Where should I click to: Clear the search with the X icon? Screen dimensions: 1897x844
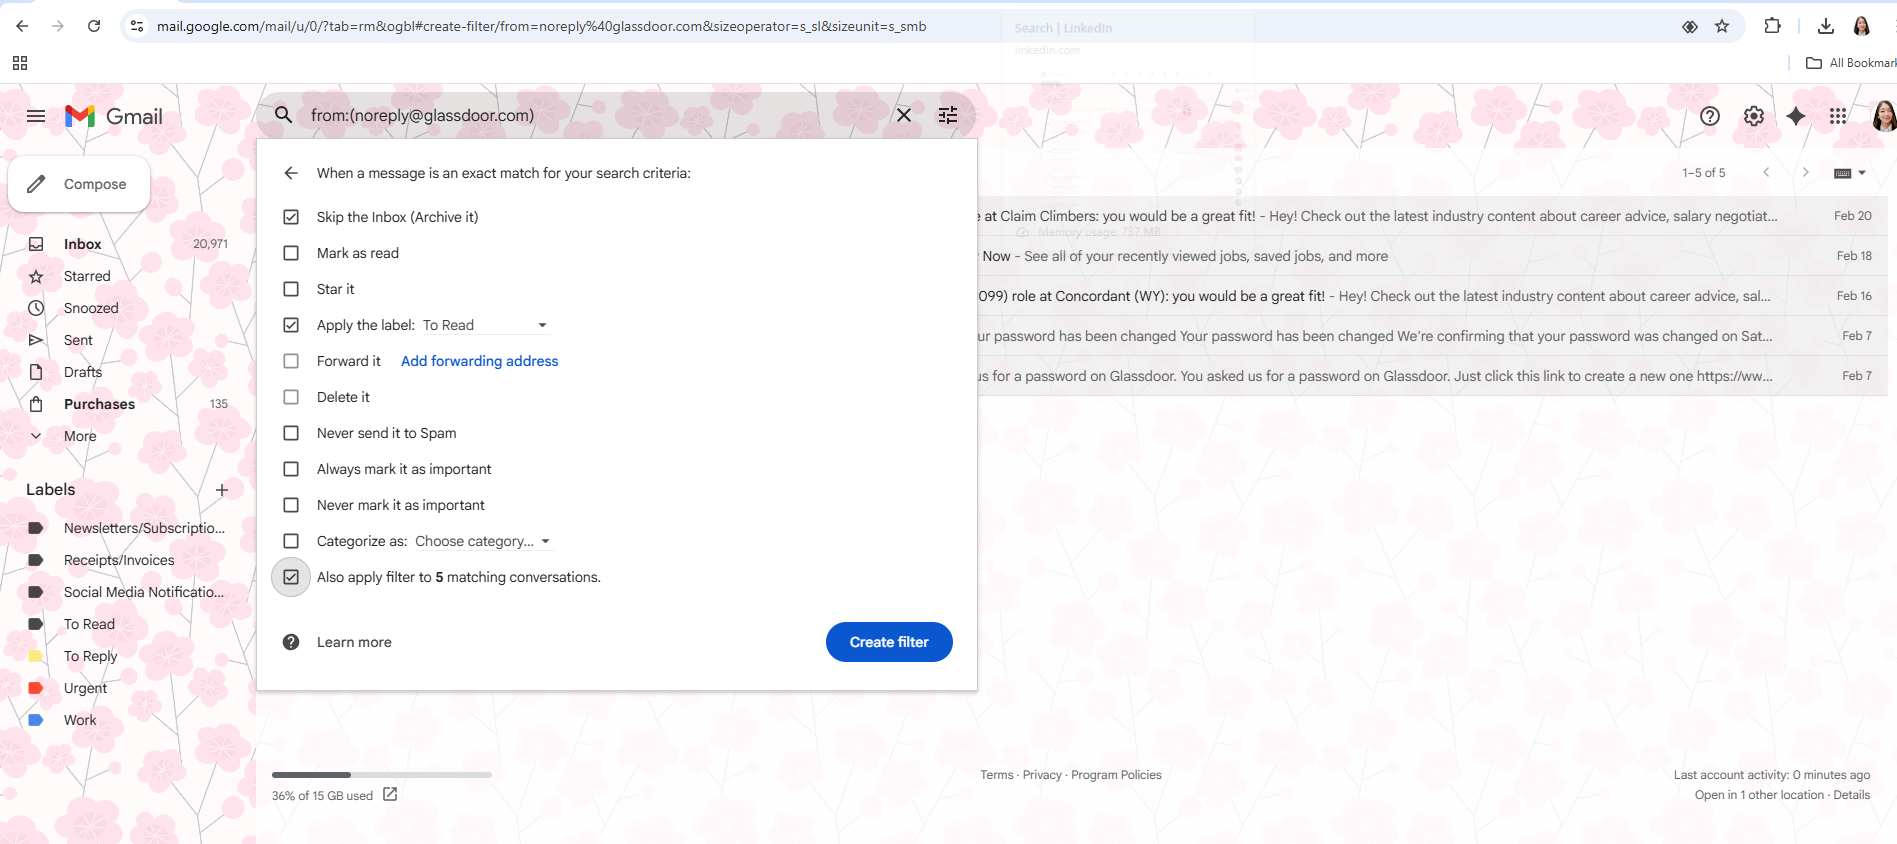904,115
